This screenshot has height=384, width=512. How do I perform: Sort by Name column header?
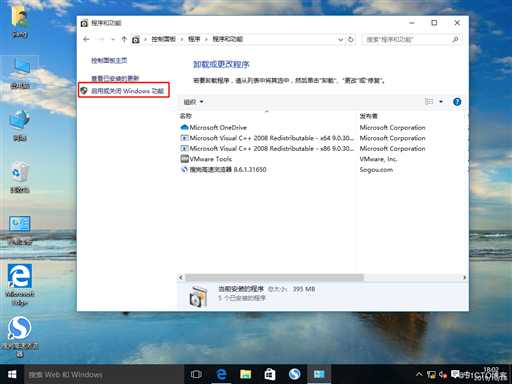click(186, 116)
